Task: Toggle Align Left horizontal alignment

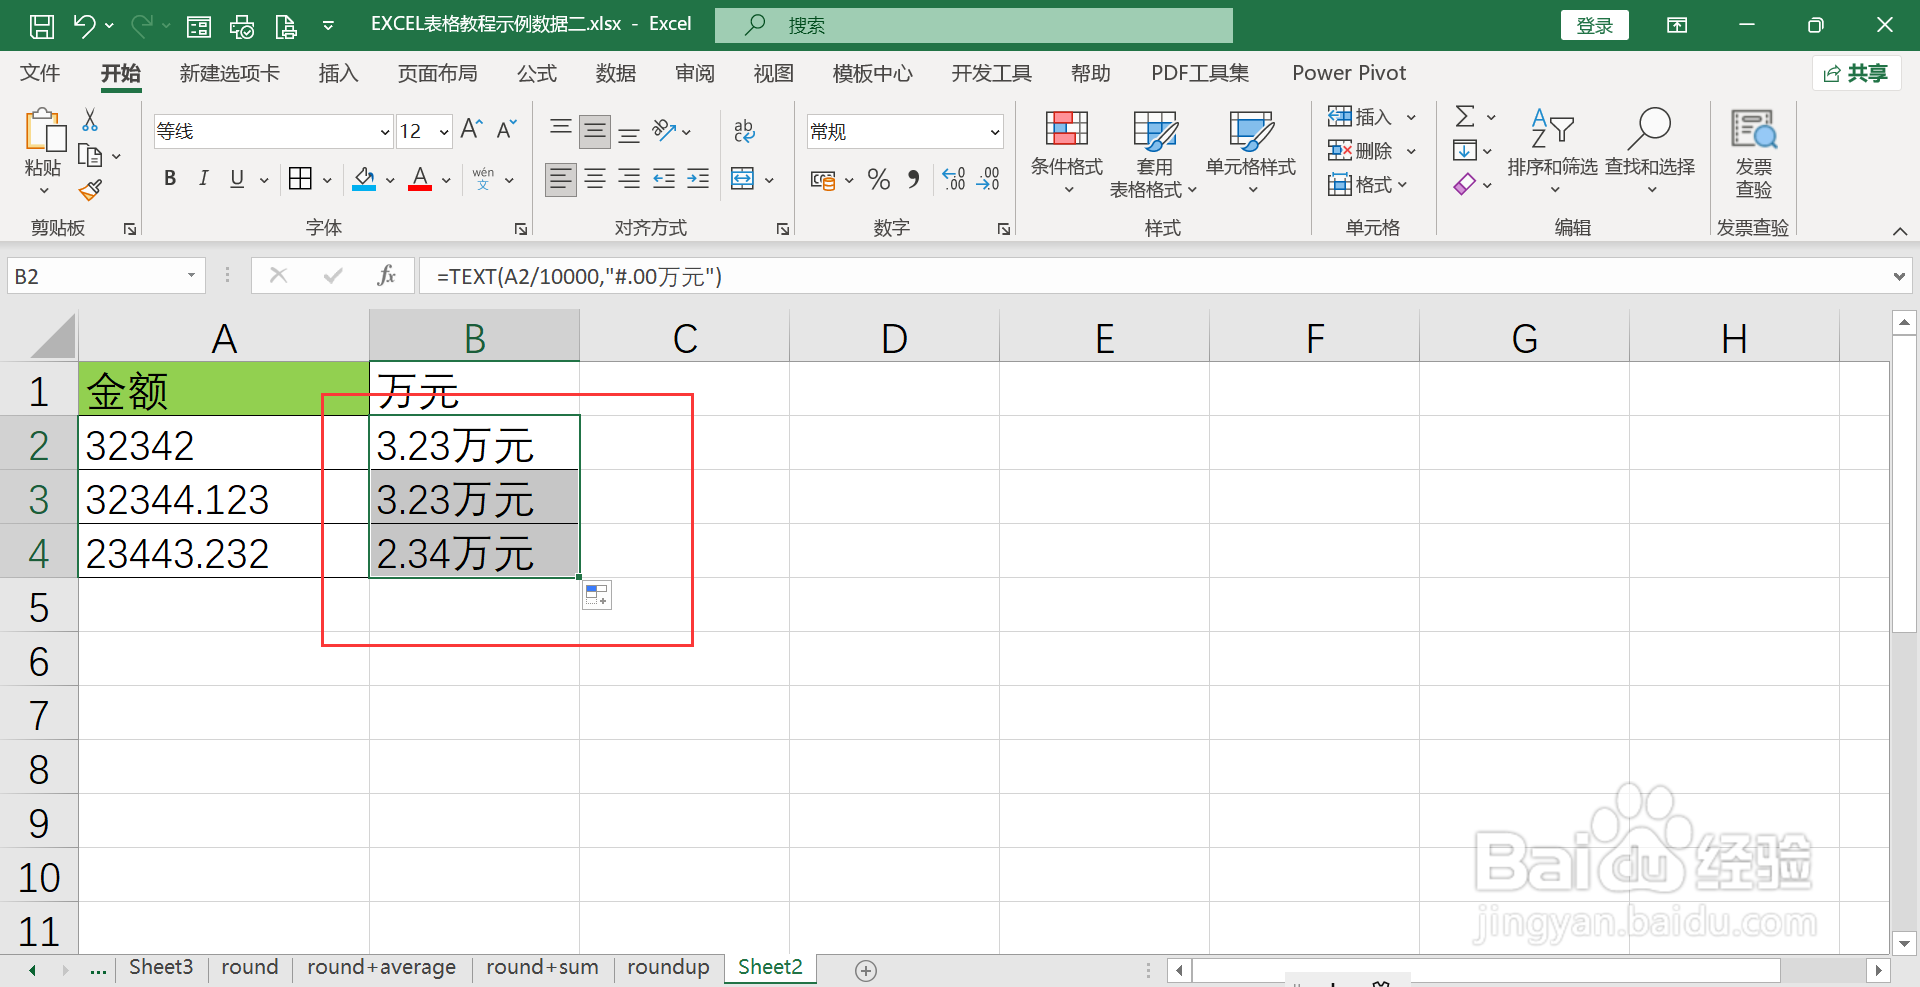Action: tap(561, 180)
